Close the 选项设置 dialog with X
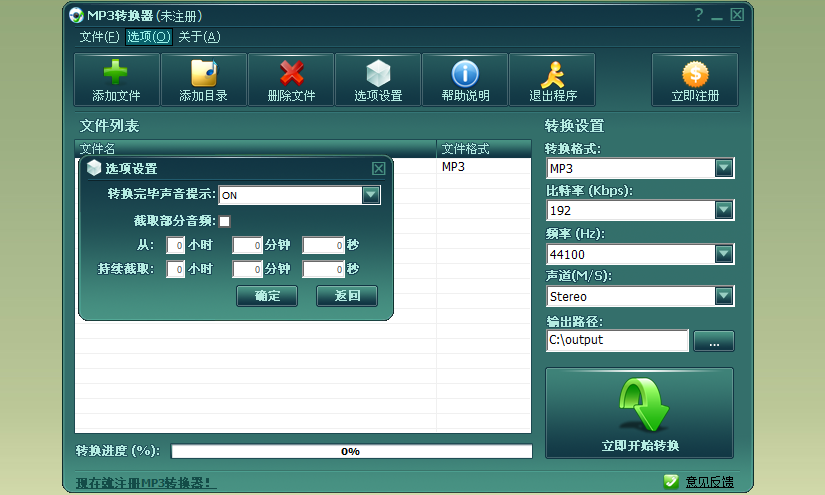The image size is (825, 495). [378, 168]
